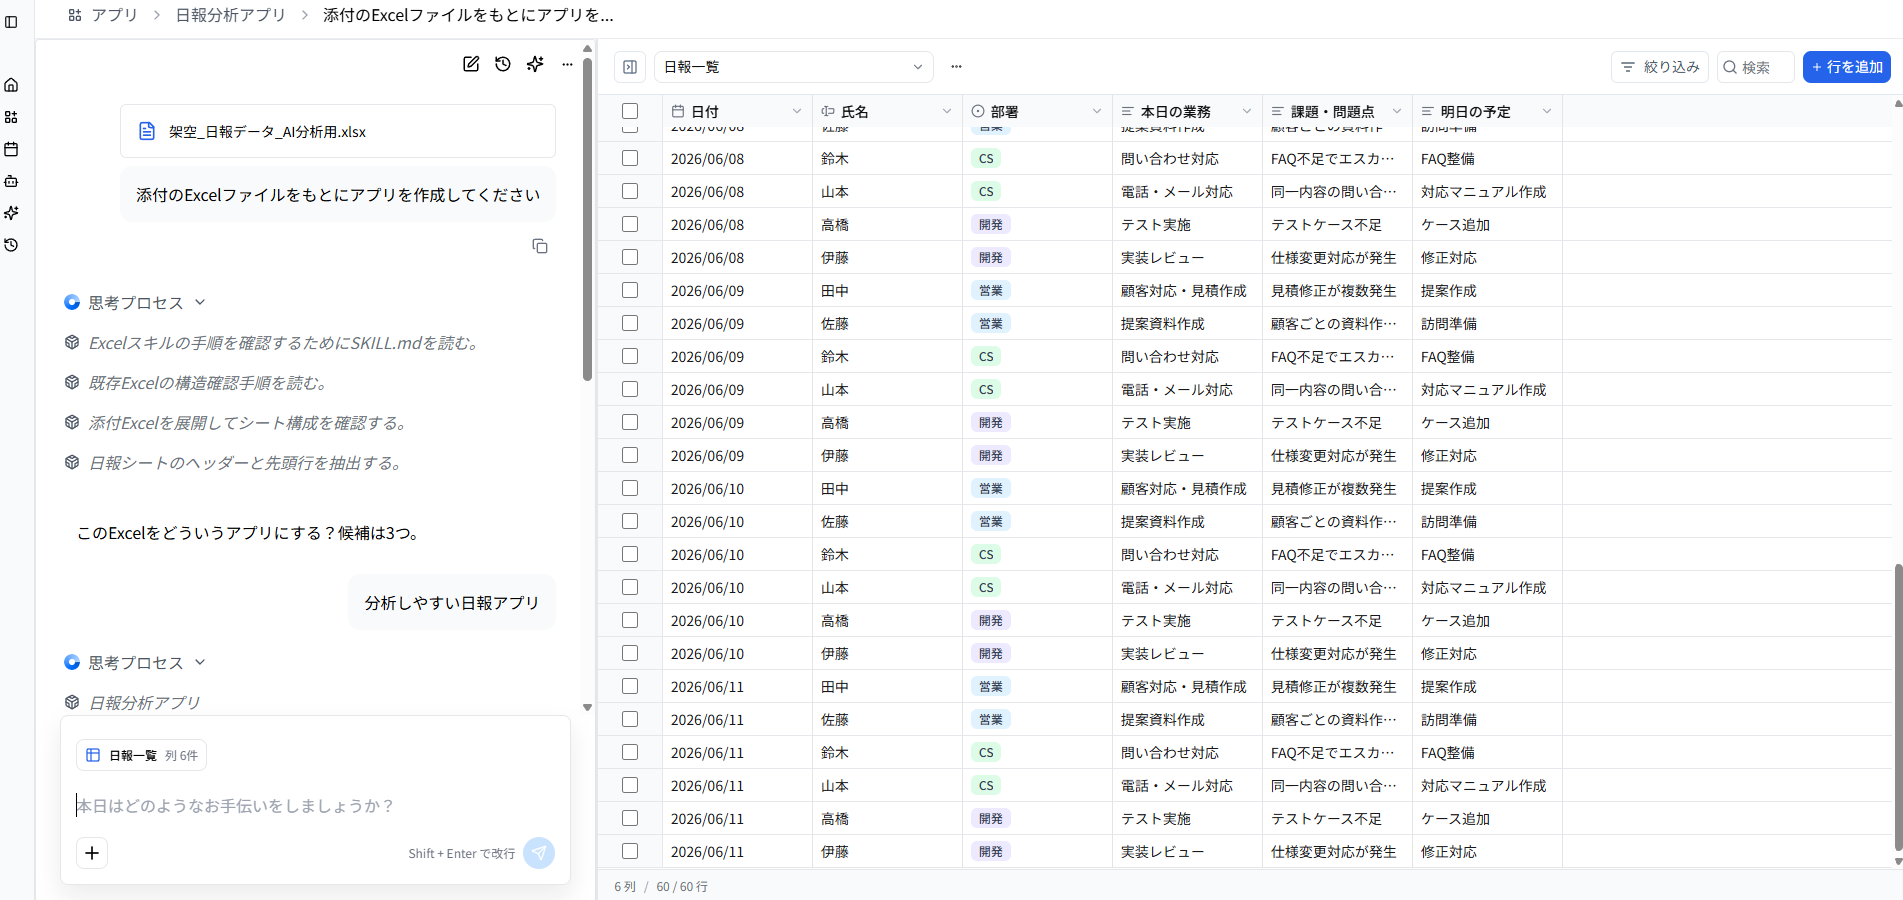This screenshot has width=1903, height=900.
Task: Open 本日の業務 column header dropdown
Action: [x=1247, y=111]
